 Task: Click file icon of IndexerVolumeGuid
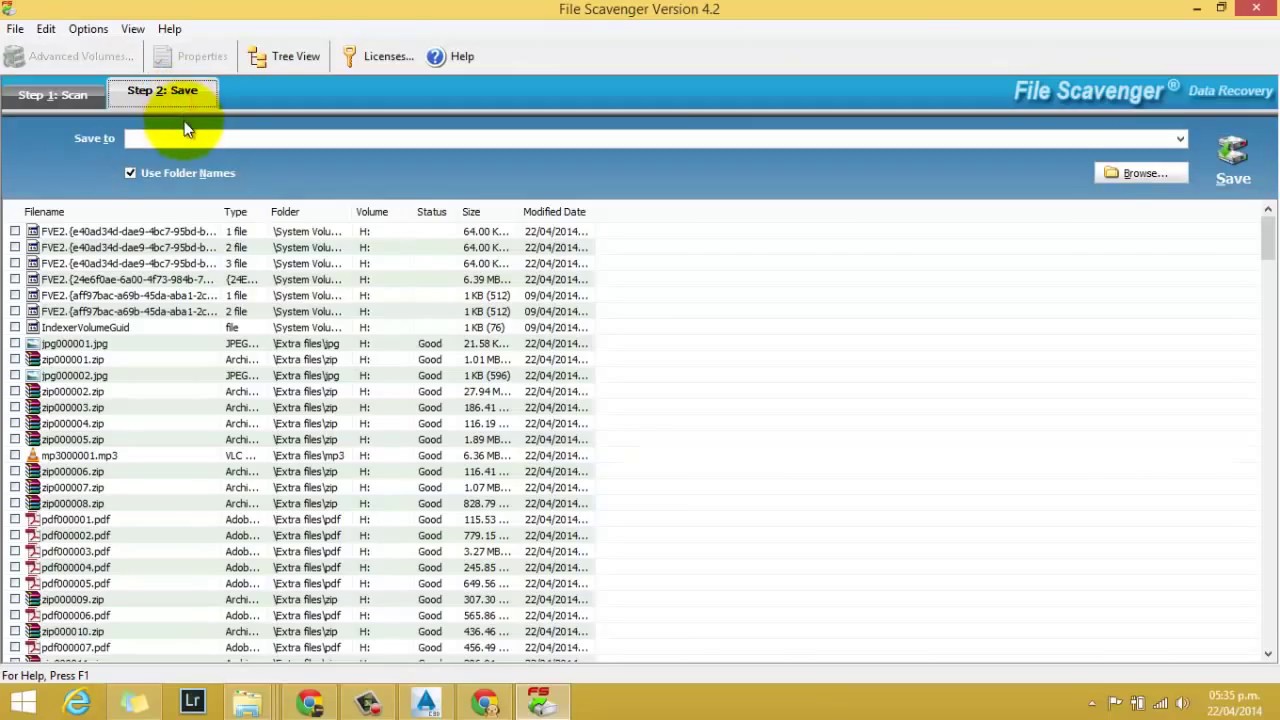33,328
